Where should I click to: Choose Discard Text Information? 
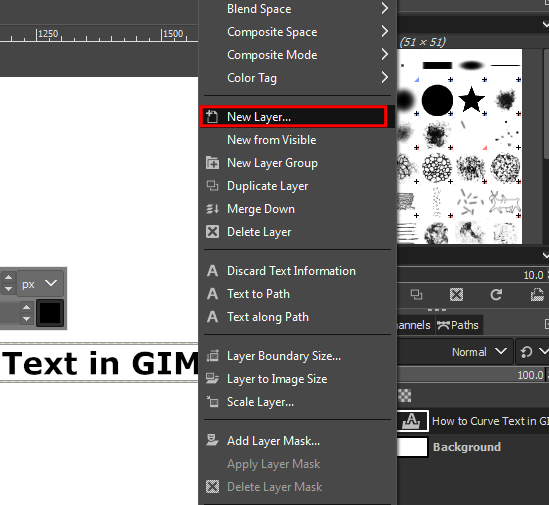click(297, 271)
